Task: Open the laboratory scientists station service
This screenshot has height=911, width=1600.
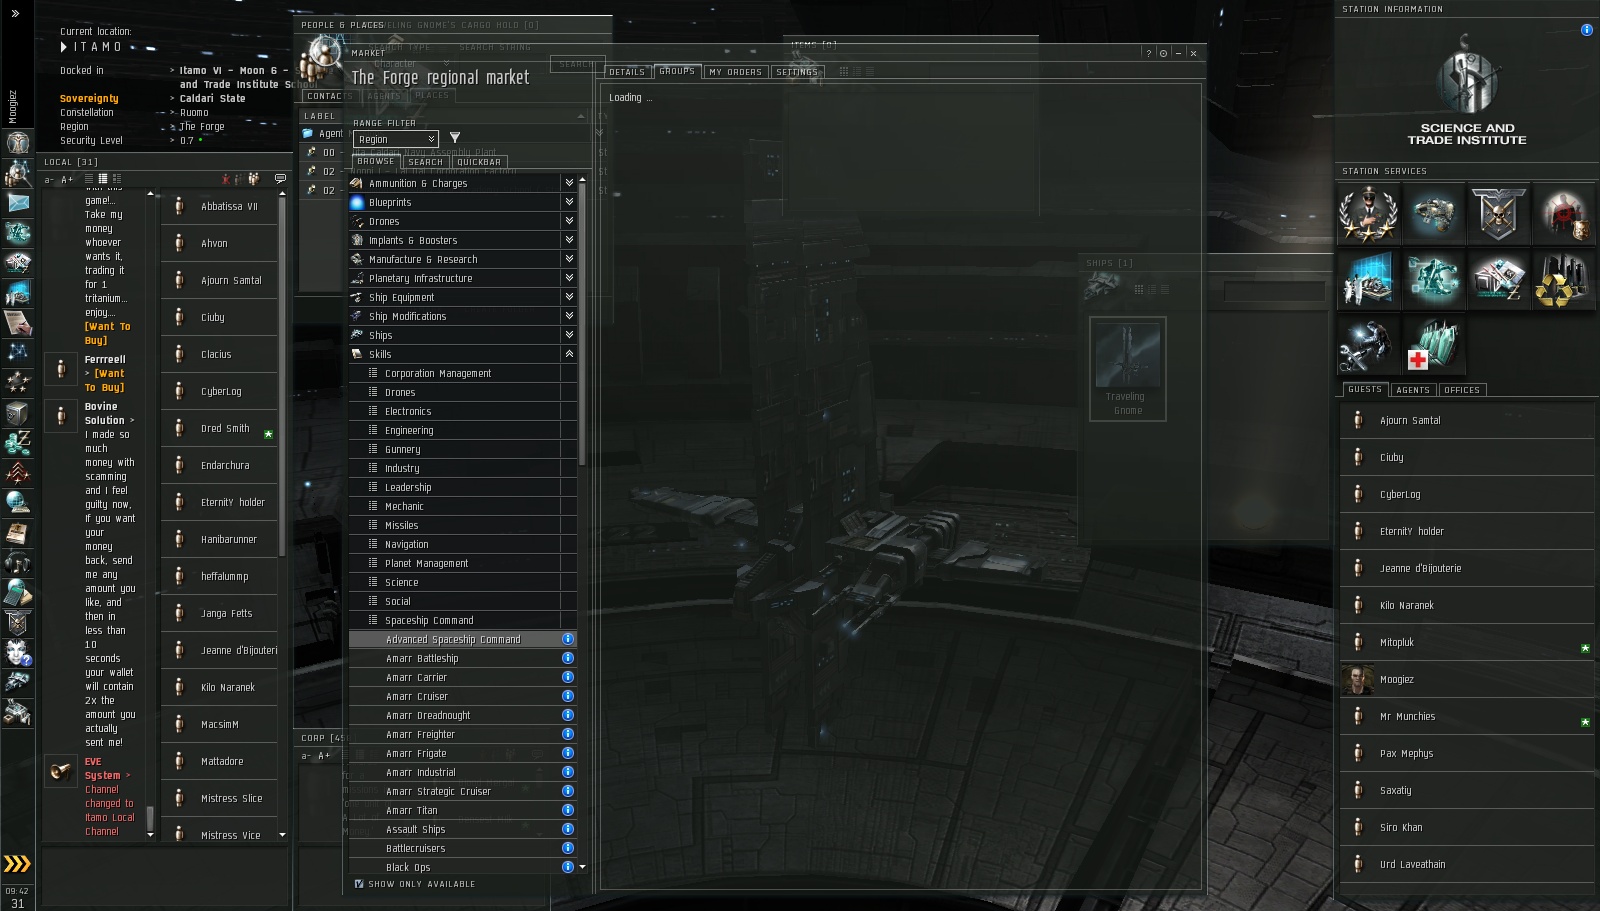Action: coord(1369,279)
